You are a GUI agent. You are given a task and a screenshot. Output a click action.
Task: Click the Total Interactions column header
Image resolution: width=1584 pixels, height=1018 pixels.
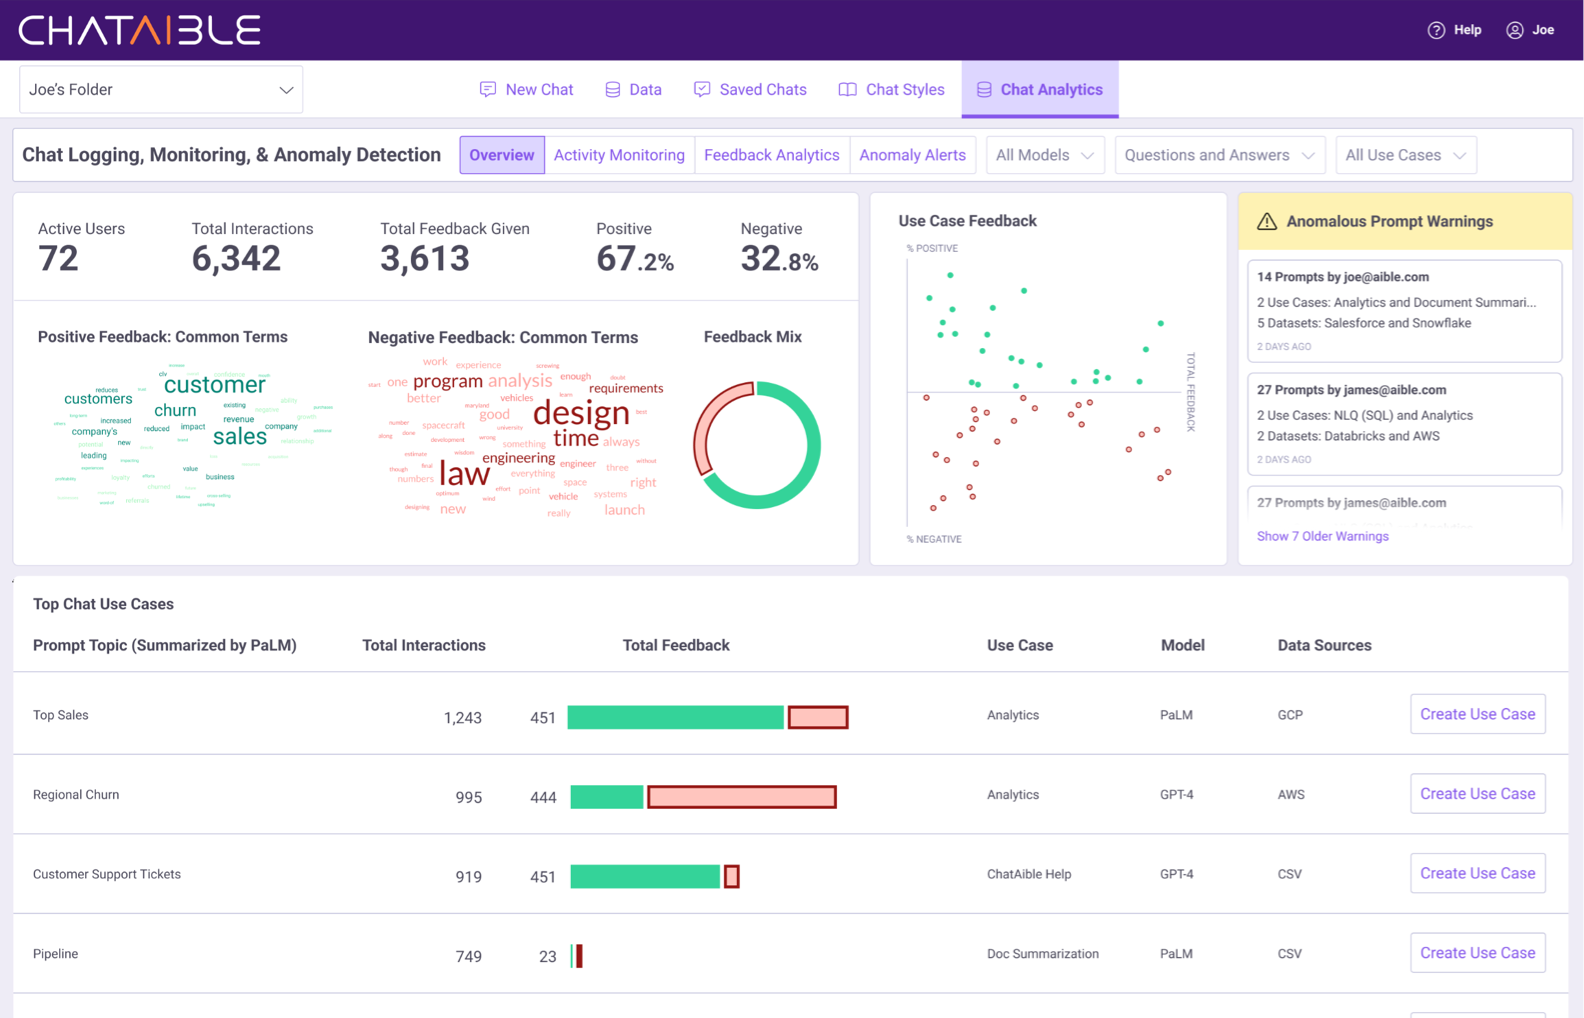tap(424, 646)
